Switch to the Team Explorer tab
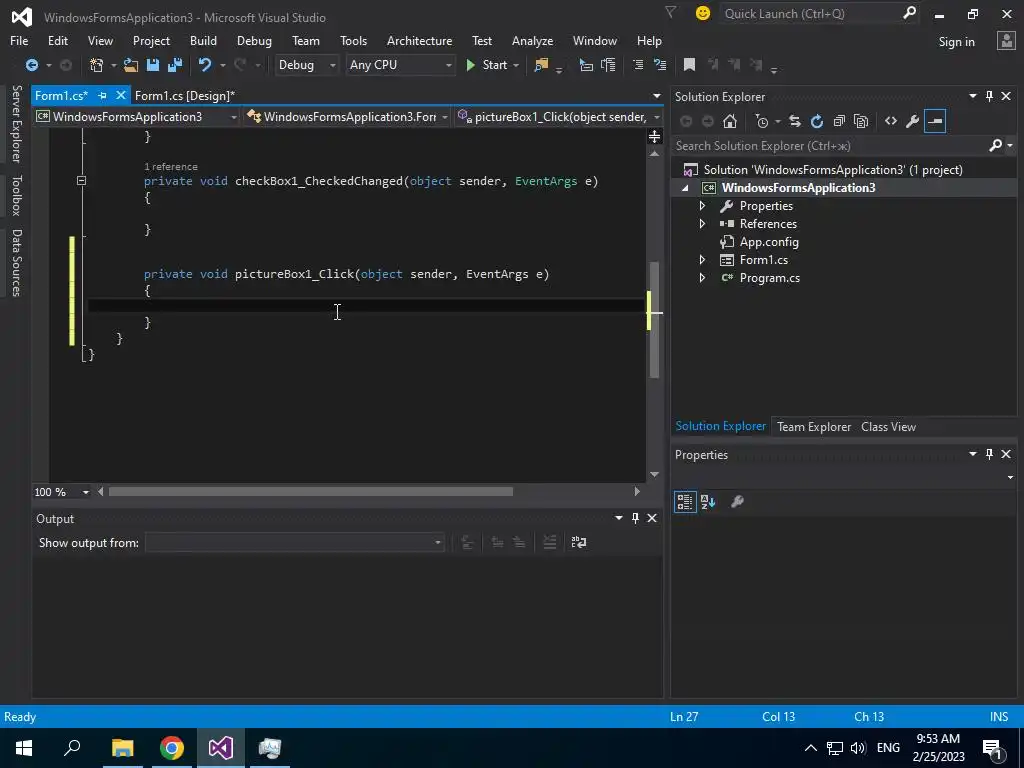This screenshot has width=1024, height=768. [x=814, y=426]
